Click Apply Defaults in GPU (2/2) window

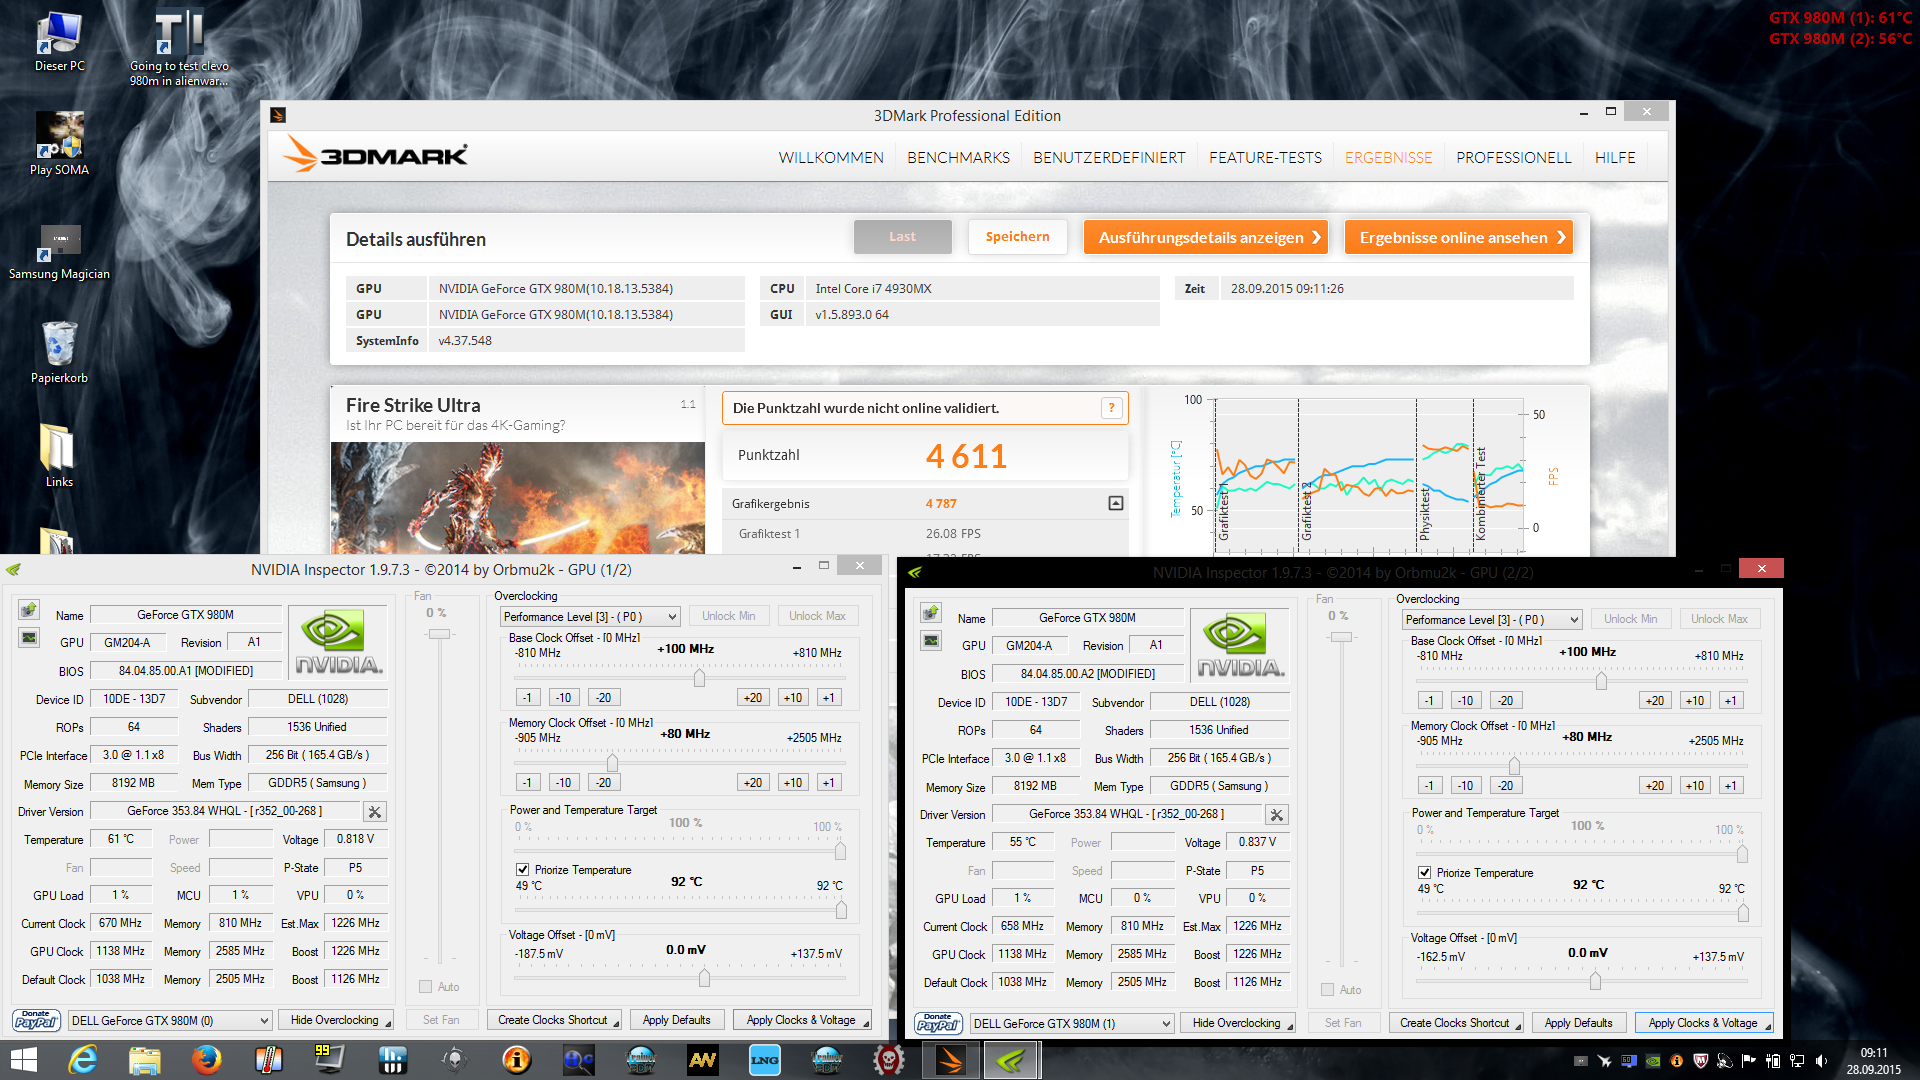coord(1578,1024)
